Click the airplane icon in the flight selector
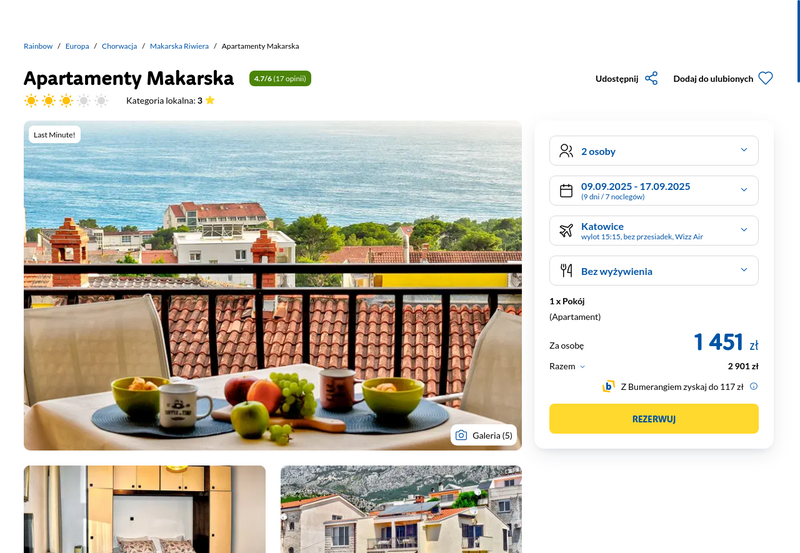The width and height of the screenshot is (800, 553). [566, 231]
